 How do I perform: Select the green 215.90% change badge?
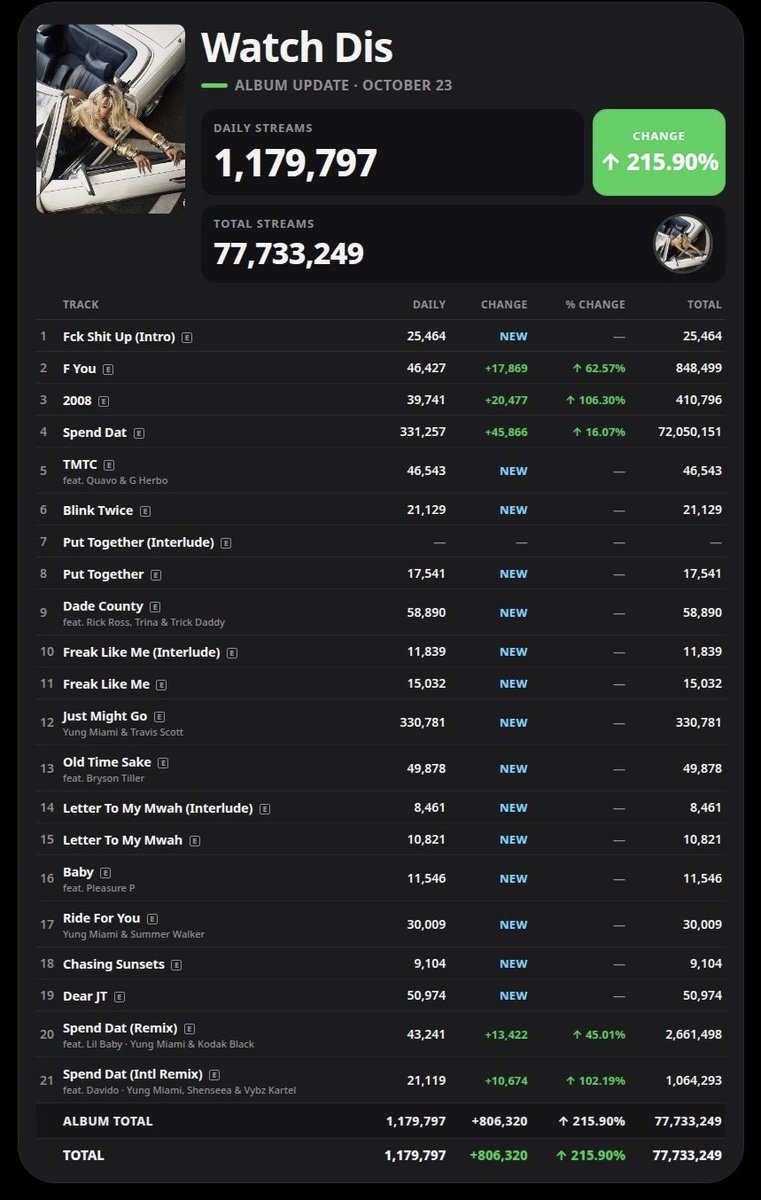659,152
